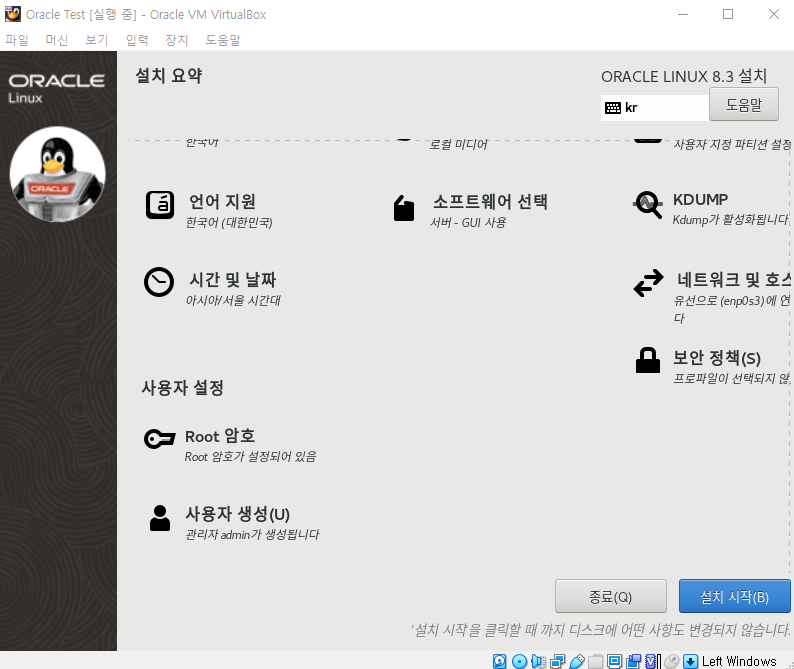Click the kr keyboard layout indicator field
Screen dimensions: 794x669
(x=655, y=107)
